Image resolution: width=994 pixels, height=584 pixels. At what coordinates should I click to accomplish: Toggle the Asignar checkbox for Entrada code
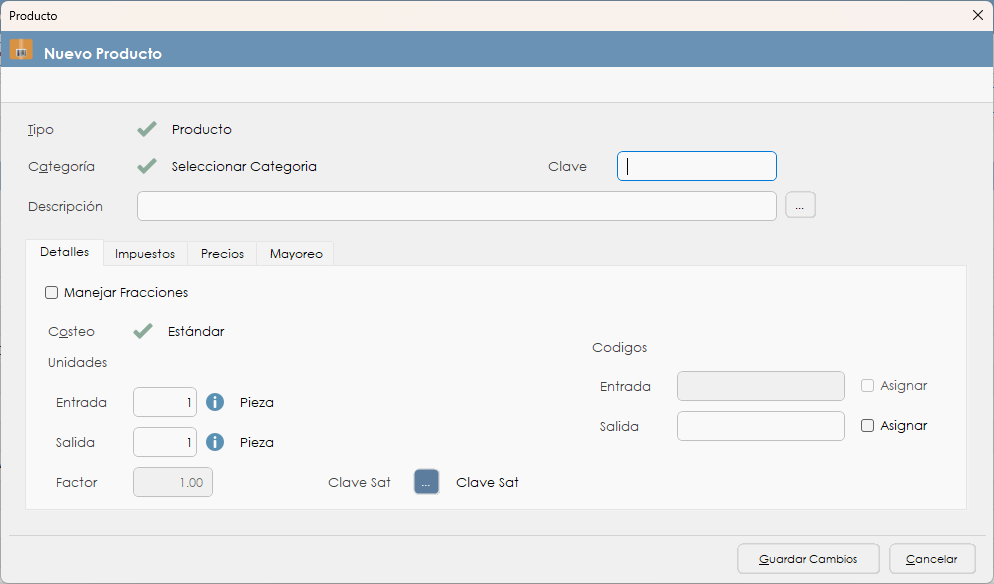point(867,386)
